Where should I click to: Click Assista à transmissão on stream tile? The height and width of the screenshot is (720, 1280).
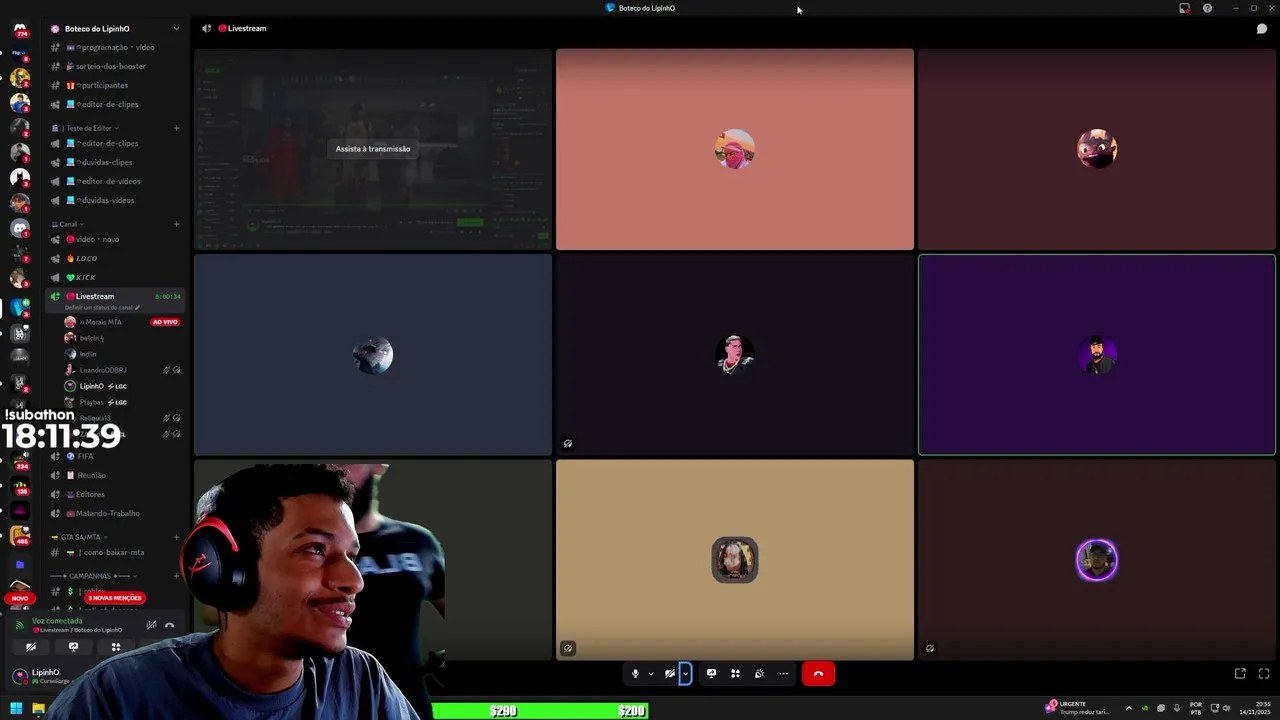(373, 149)
